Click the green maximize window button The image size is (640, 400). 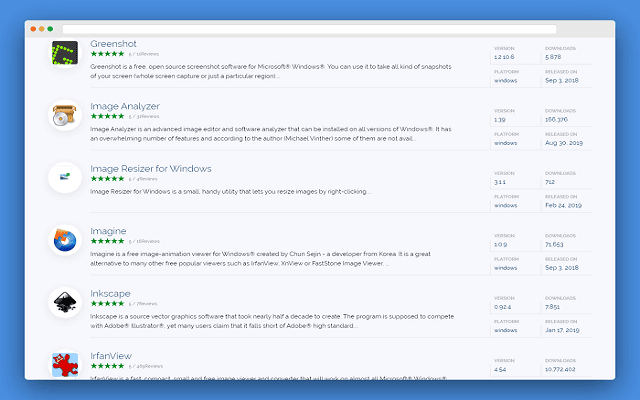tap(52, 29)
